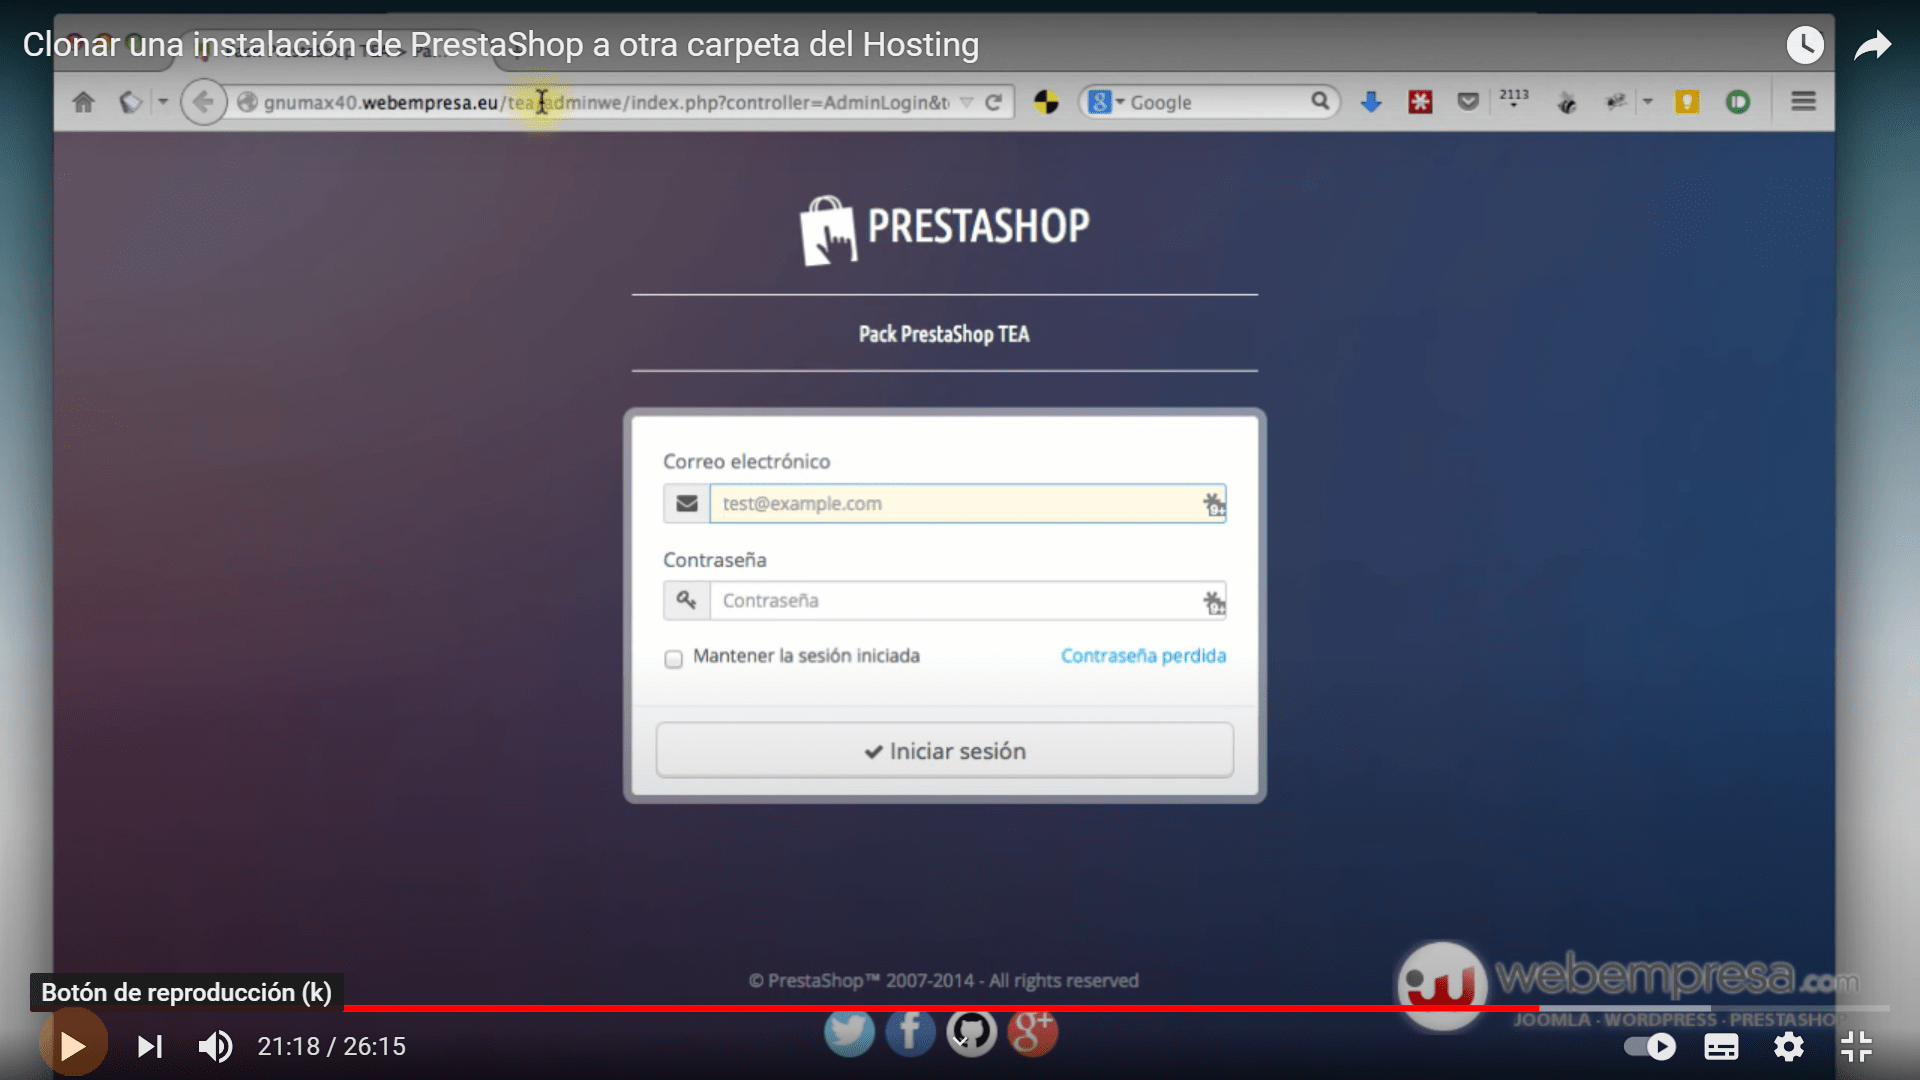Viewport: 1920px width, 1080px height.
Task: Click the search magnifier icon in Google box
Action: pos(1320,101)
